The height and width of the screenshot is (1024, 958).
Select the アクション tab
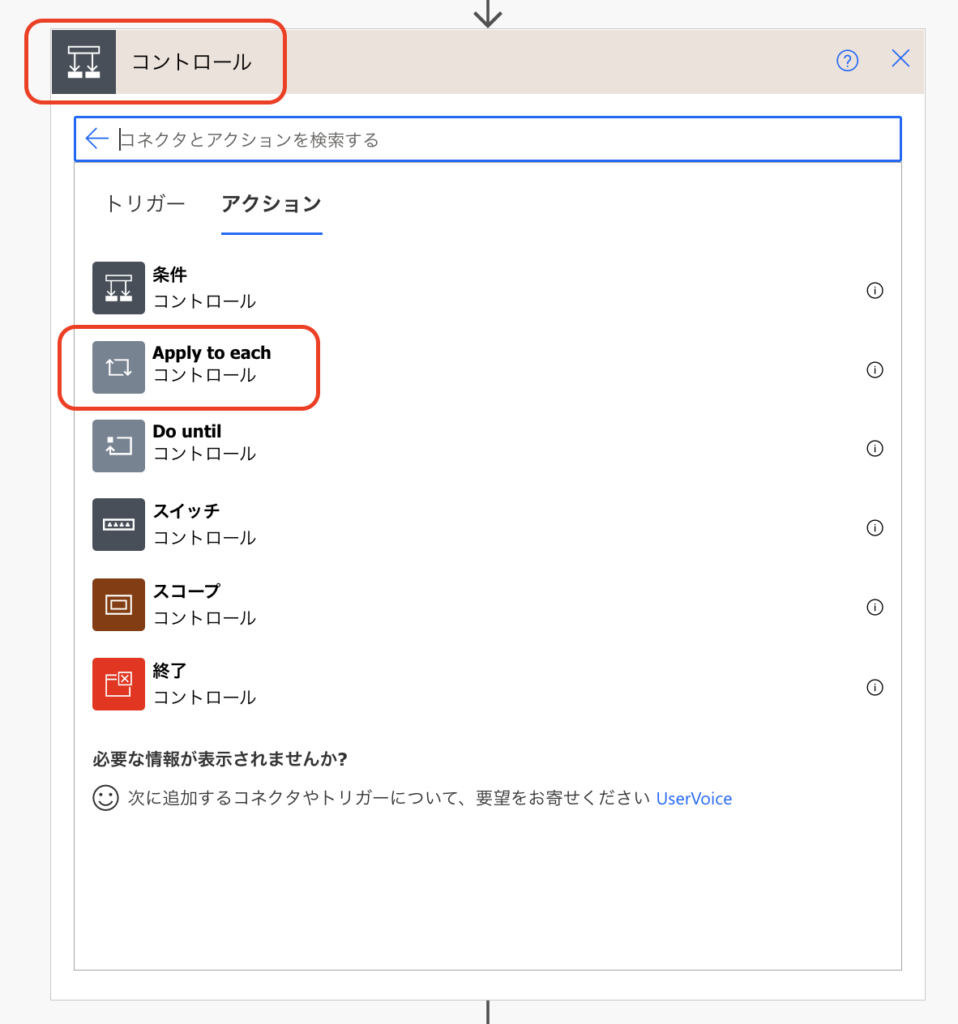[x=271, y=204]
